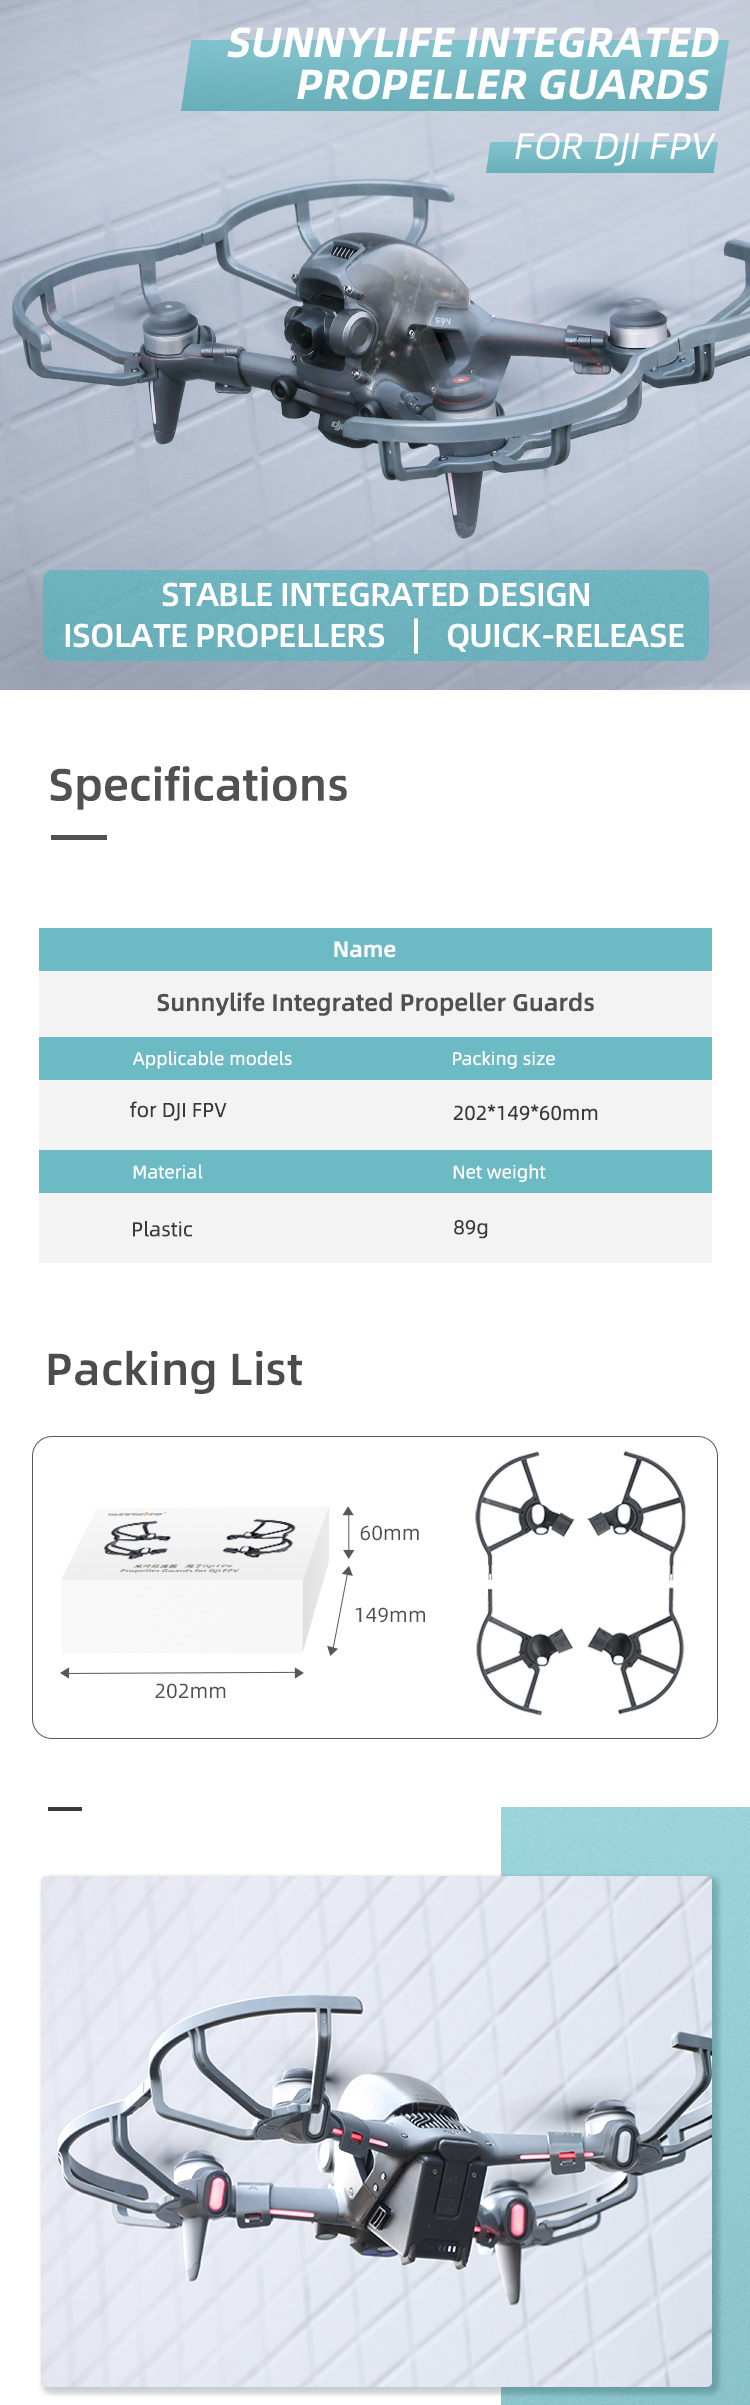The image size is (750, 2405).
Task: Select the "Plastic" material value
Action: pos(162,1229)
